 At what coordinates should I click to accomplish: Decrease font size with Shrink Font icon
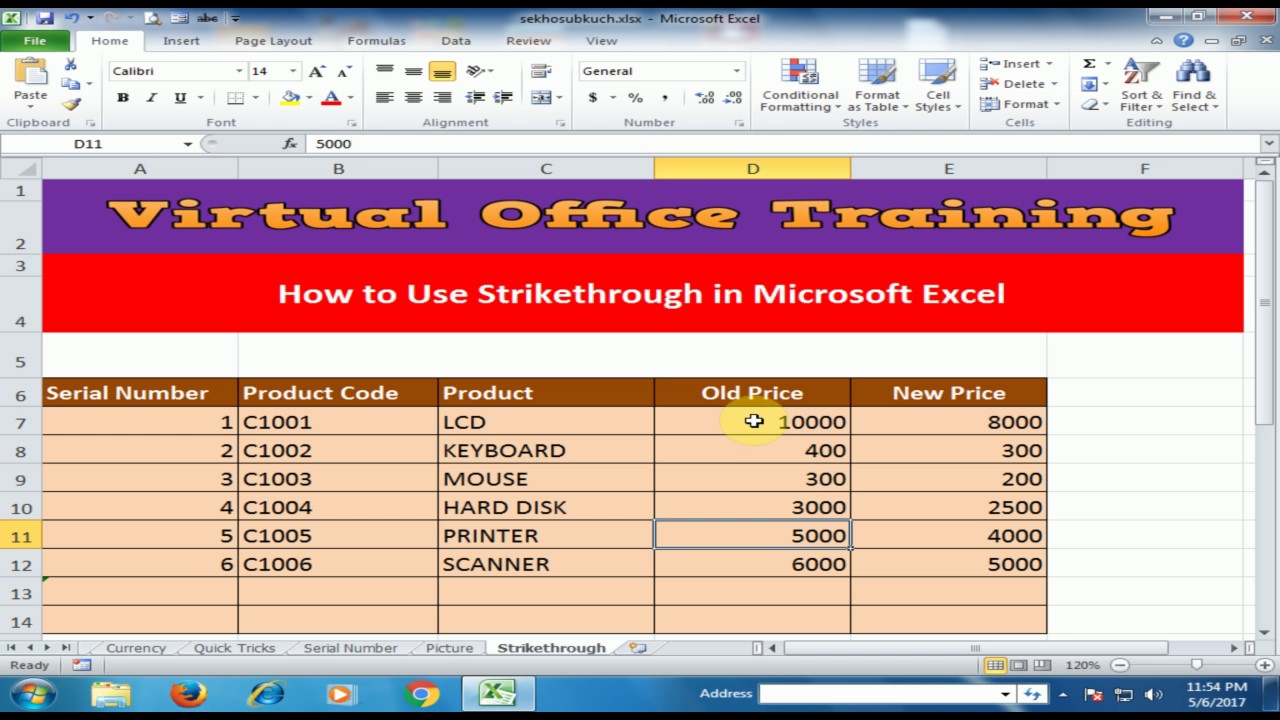[344, 71]
